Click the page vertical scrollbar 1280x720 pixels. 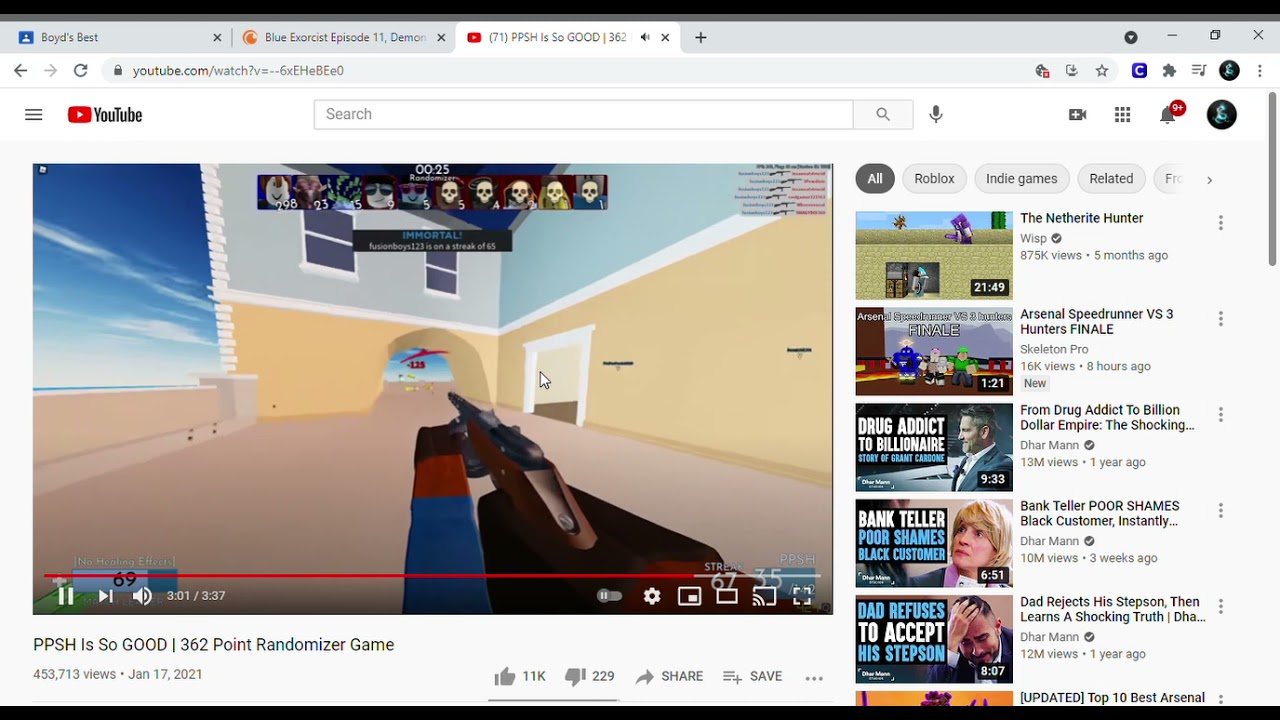(1272, 180)
